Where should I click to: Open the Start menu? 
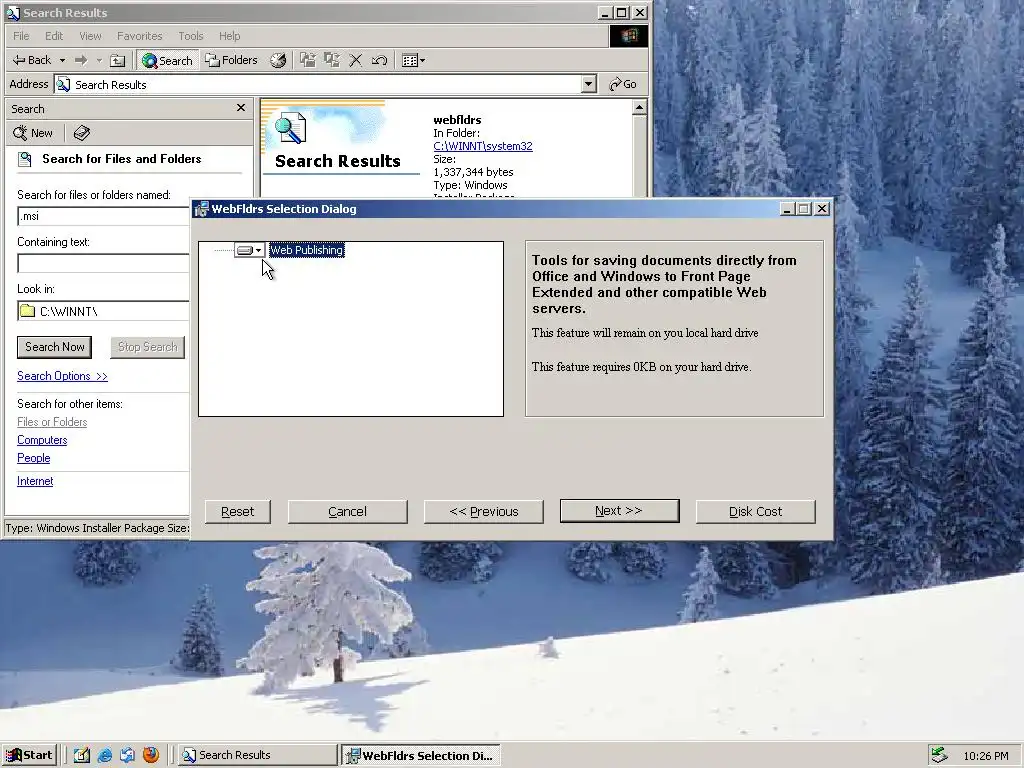29,755
